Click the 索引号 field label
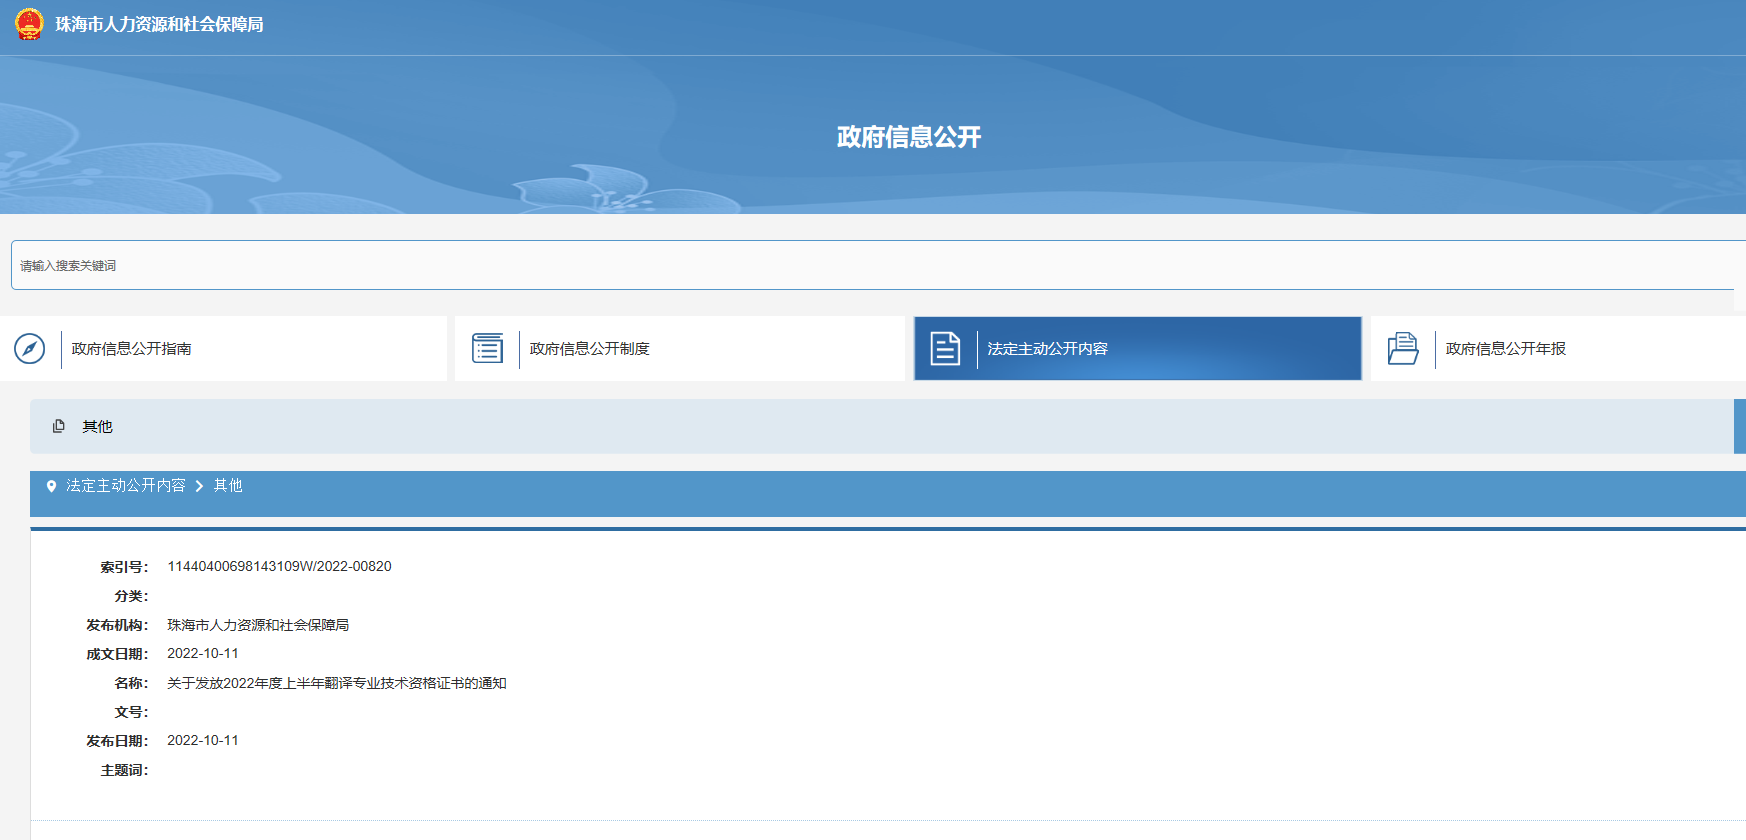The image size is (1746, 840). [124, 567]
